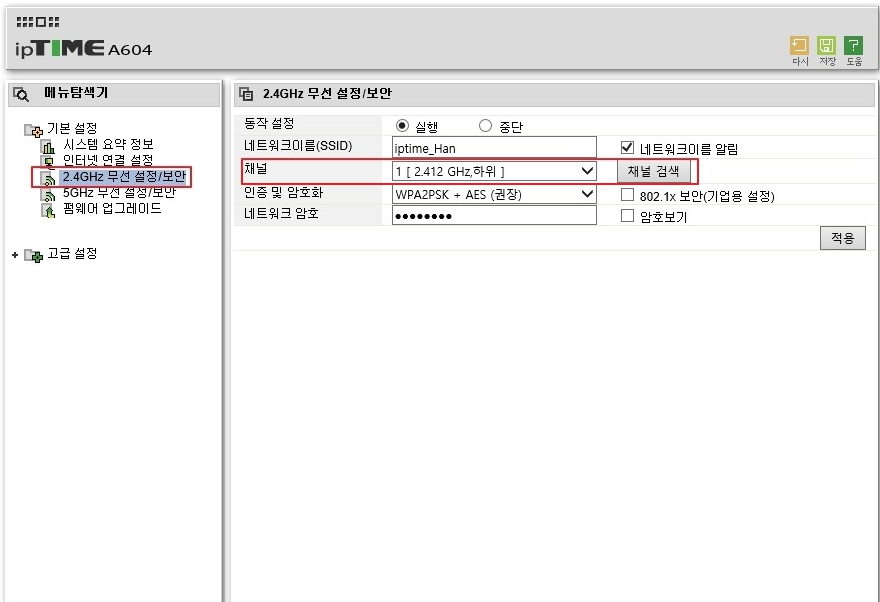Click the 인터넷 연결 설정 monitor icon
Screen dimensions: 880x602
pos(48,163)
